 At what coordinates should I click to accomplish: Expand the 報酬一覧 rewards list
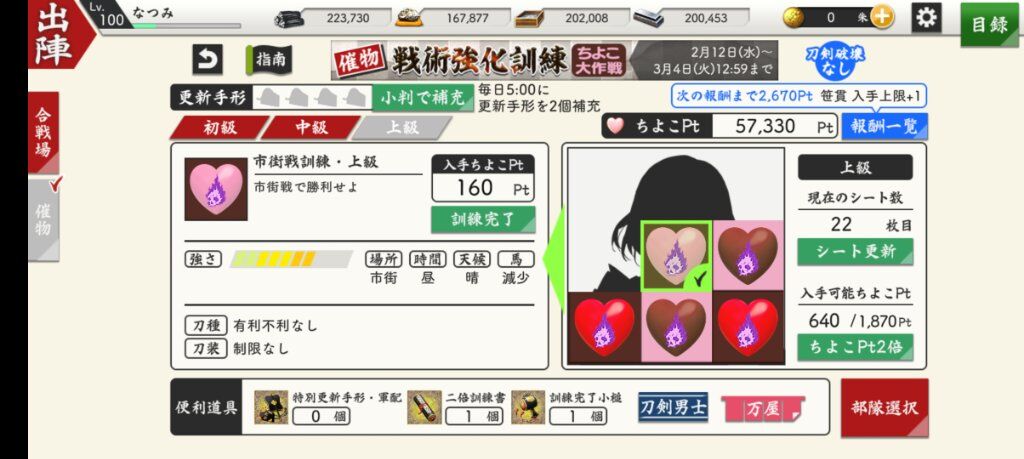point(884,126)
